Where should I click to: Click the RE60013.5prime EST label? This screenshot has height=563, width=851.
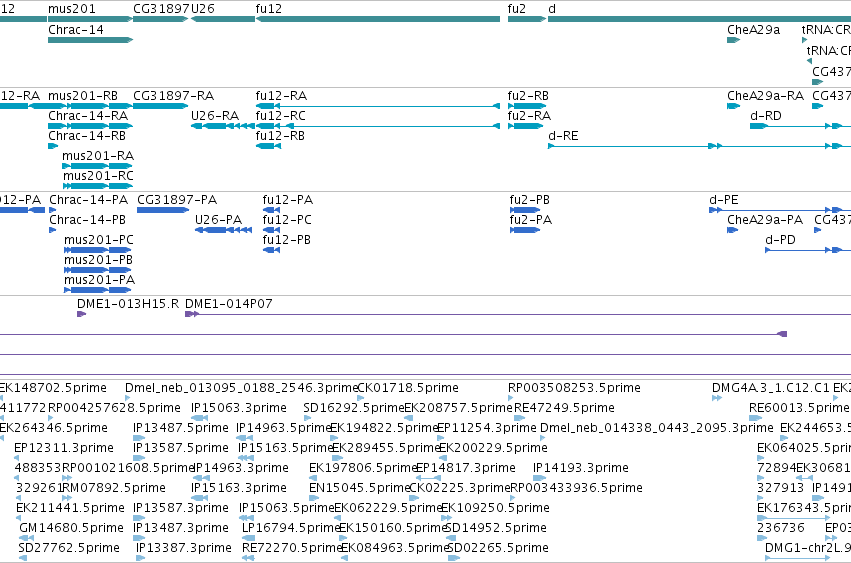point(799,408)
